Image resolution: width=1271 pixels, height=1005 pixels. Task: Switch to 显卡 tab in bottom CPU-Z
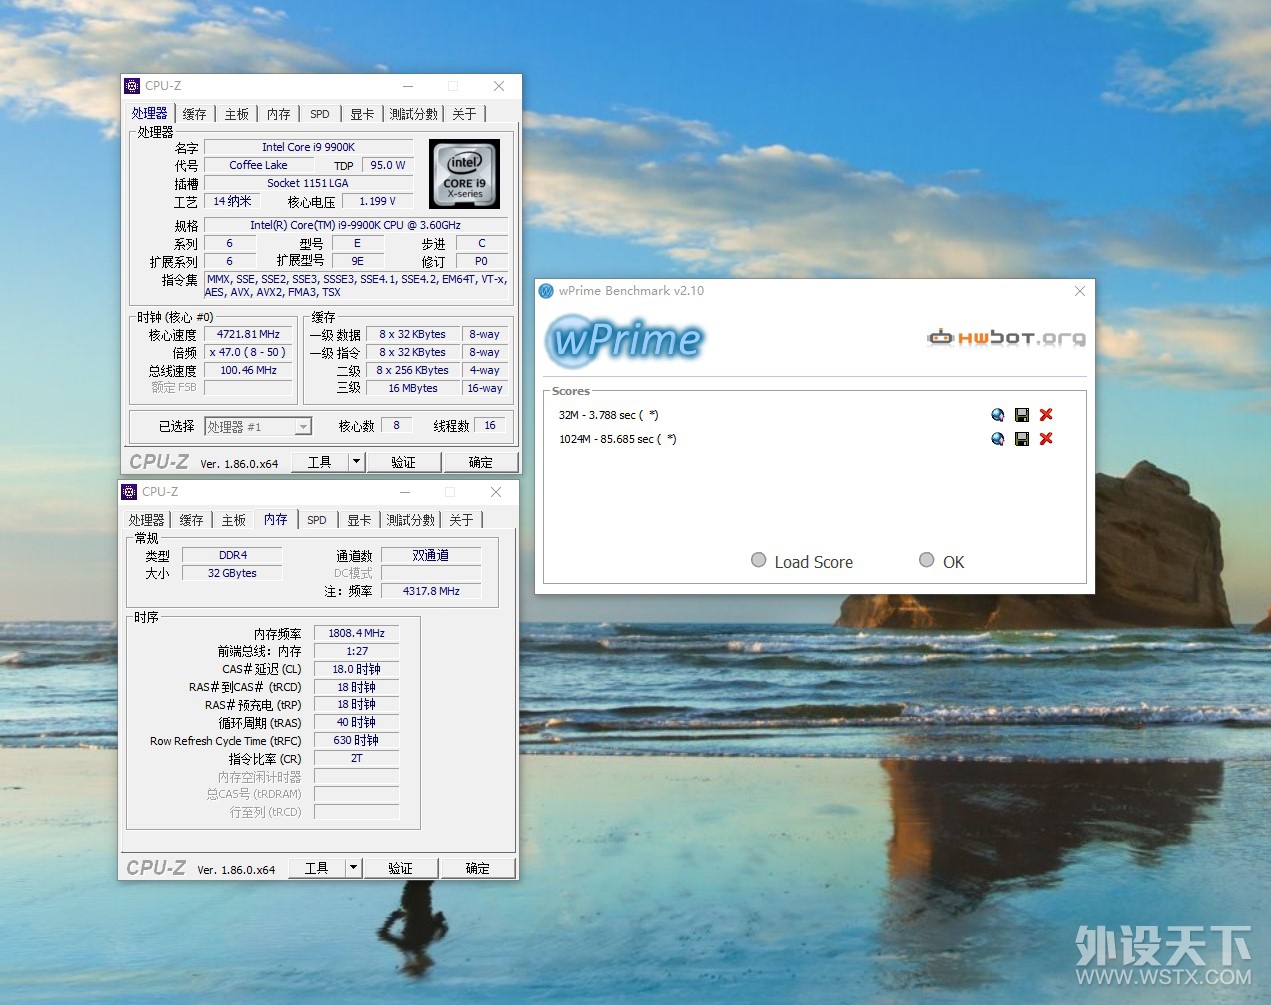(359, 520)
